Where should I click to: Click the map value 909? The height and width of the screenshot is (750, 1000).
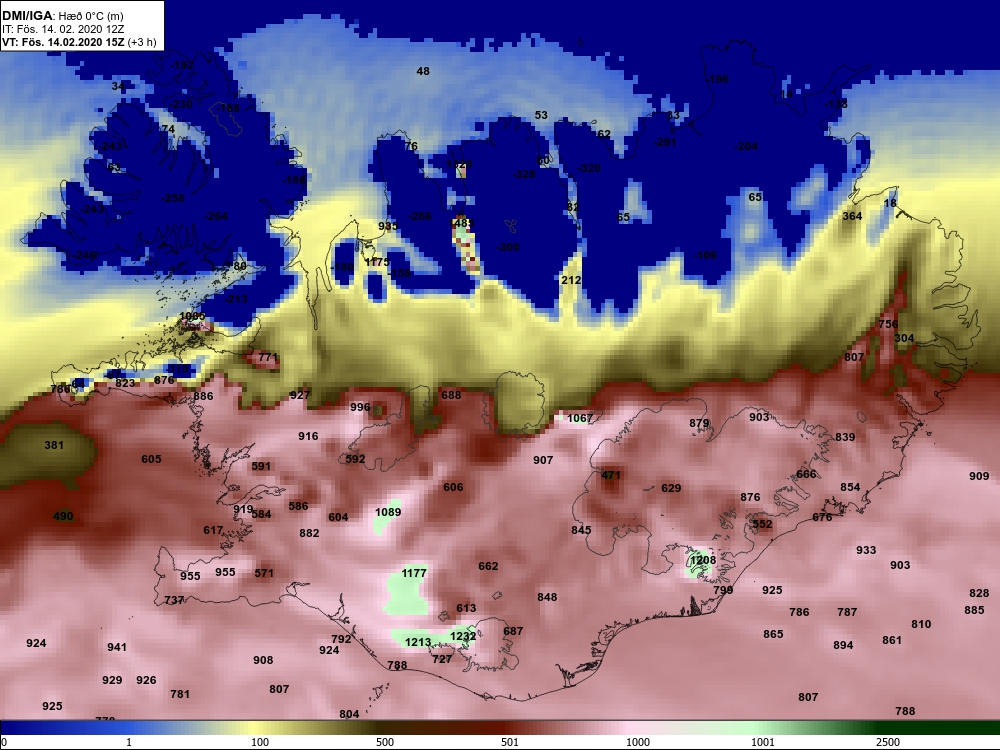click(979, 476)
